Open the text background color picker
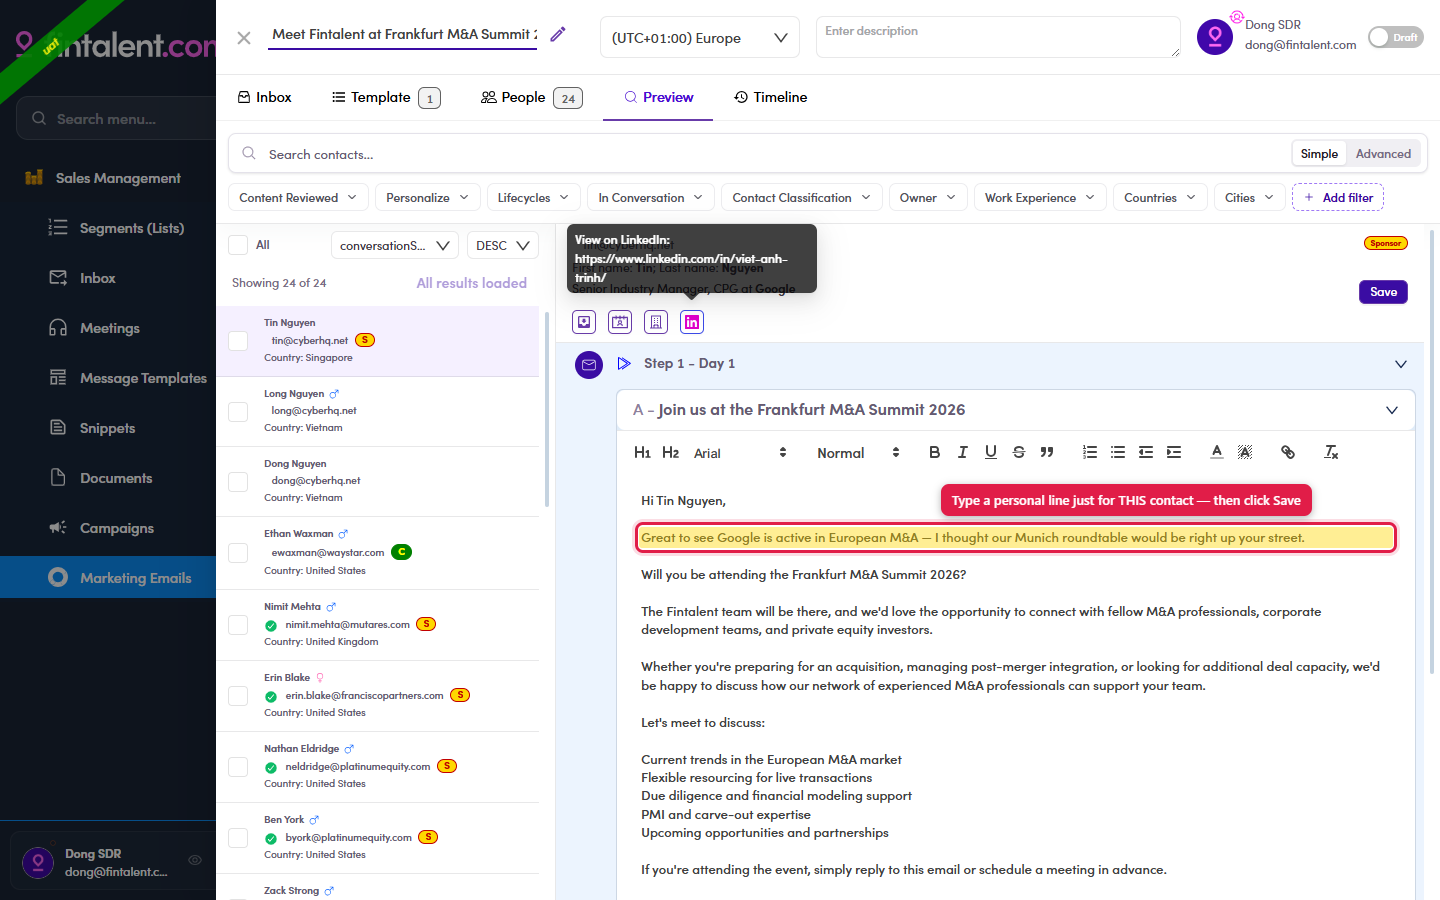Screen dimensions: 1440x900 point(1245,452)
